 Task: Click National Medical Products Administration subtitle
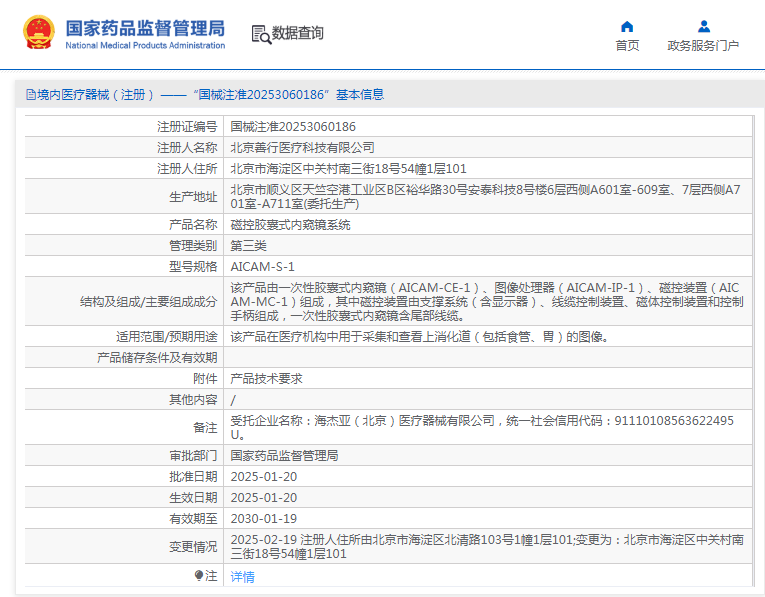tap(145, 45)
